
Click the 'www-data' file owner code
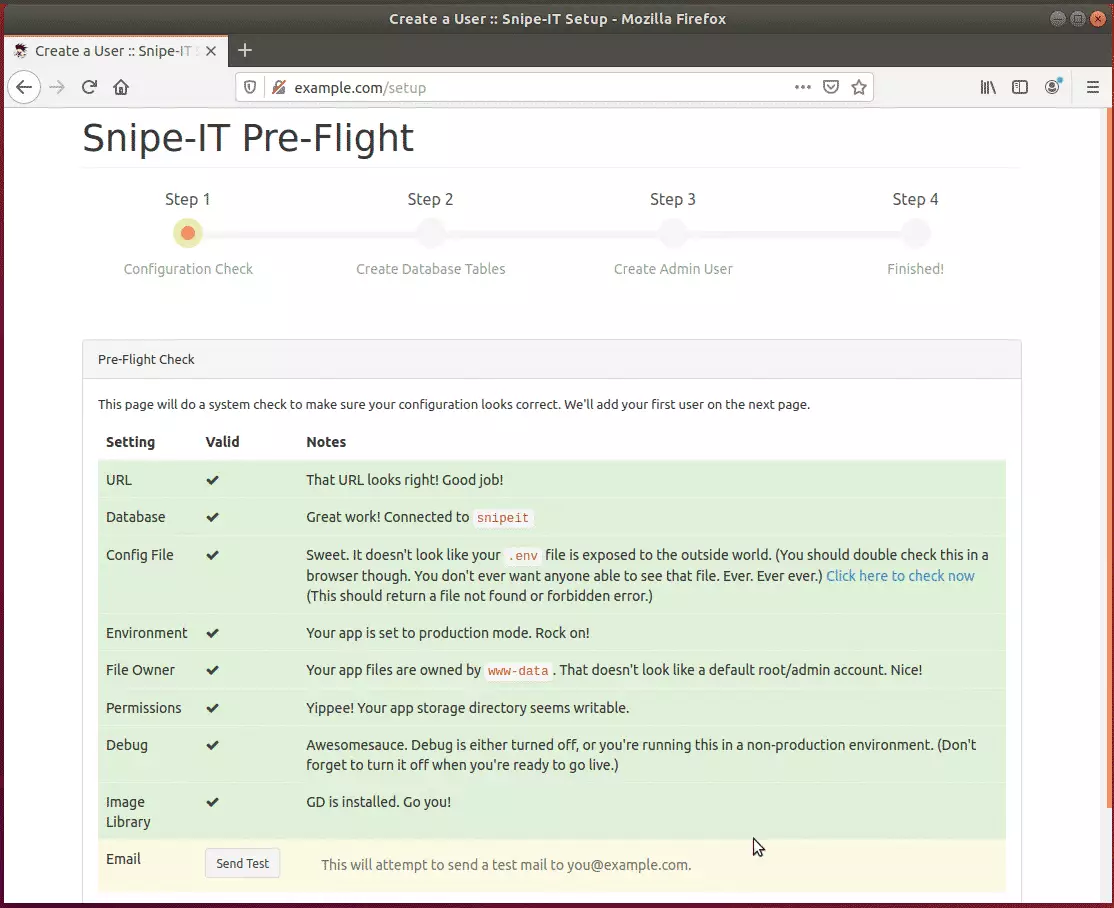coord(518,671)
